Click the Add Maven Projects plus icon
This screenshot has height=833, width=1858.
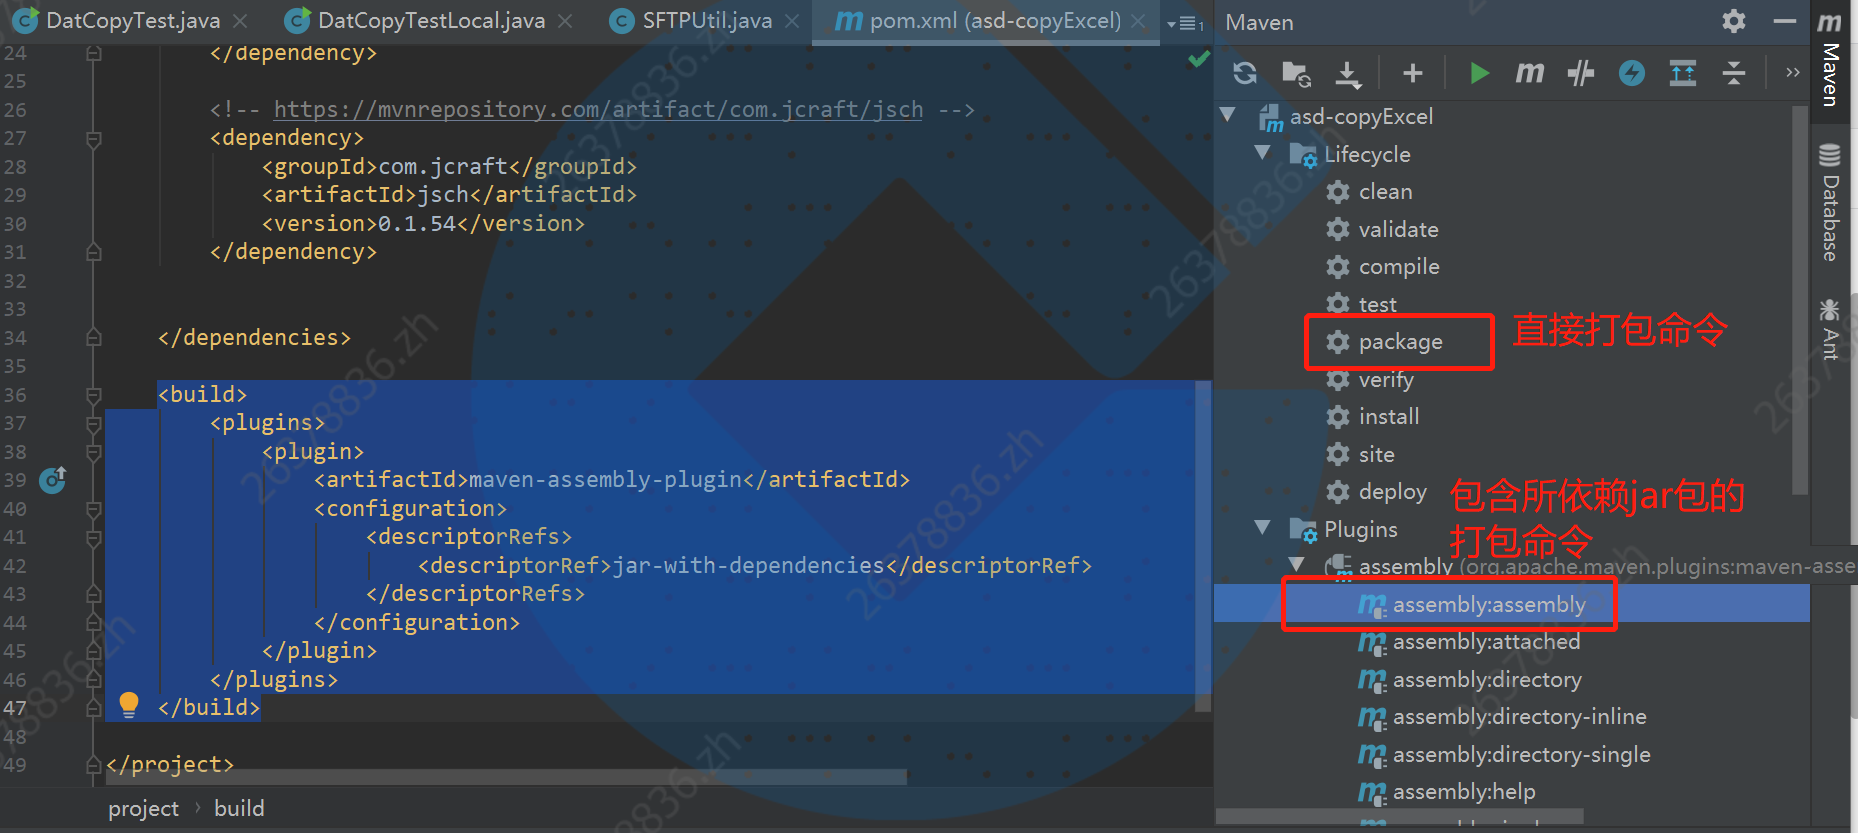(x=1413, y=73)
